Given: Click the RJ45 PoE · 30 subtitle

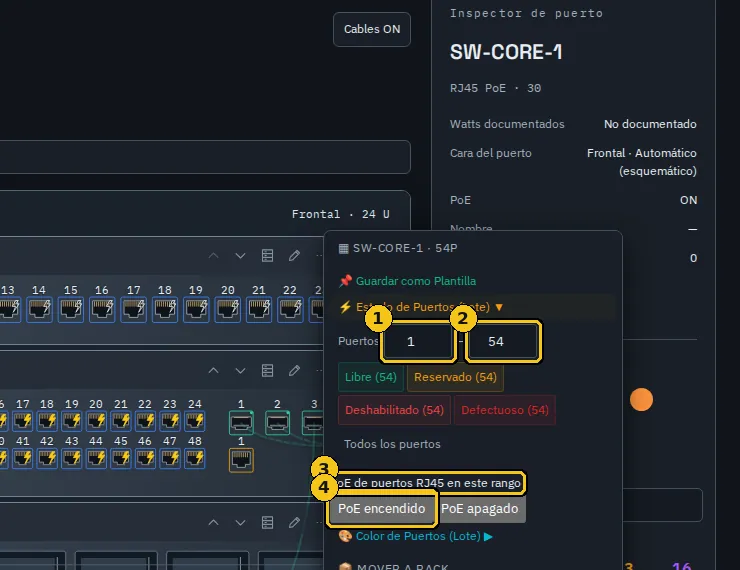Looking at the screenshot, I should [x=496, y=88].
